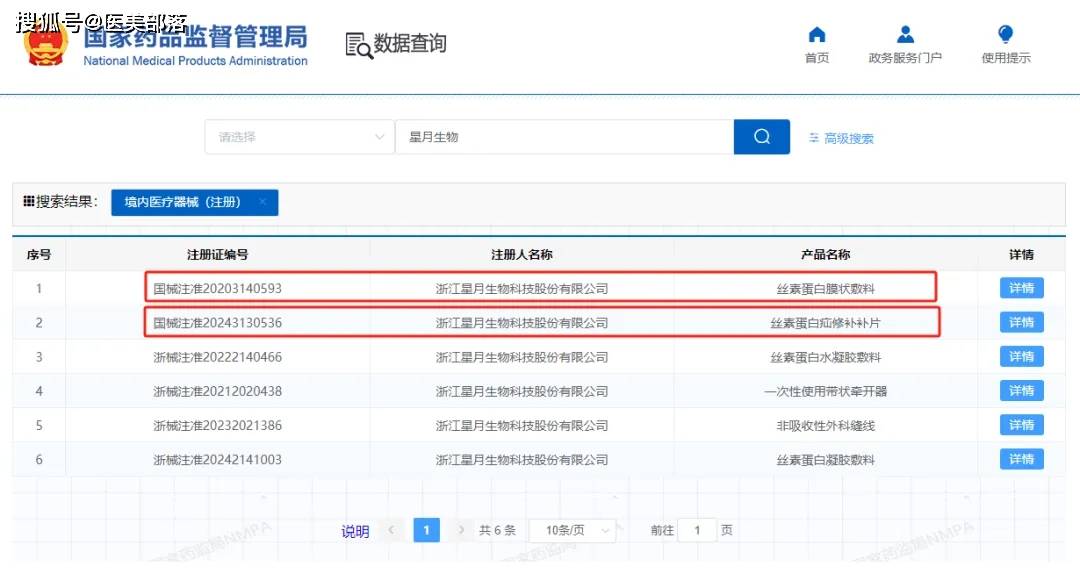Screen dimensions: 1080x588
Task: Click registration number 国械注准20243130536
Action: [x=218, y=322]
